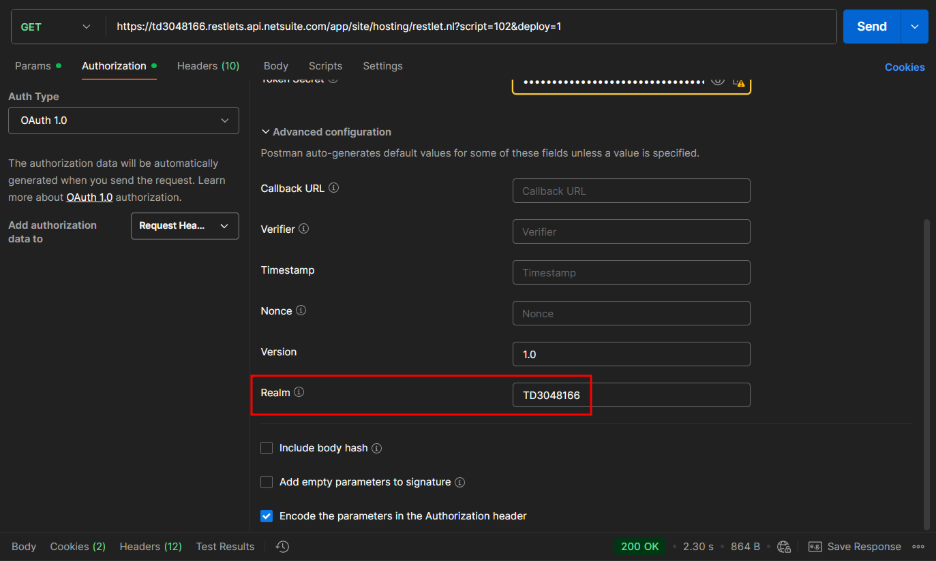This screenshot has height=561, width=936.
Task: Open the Scripts tab
Action: point(325,66)
